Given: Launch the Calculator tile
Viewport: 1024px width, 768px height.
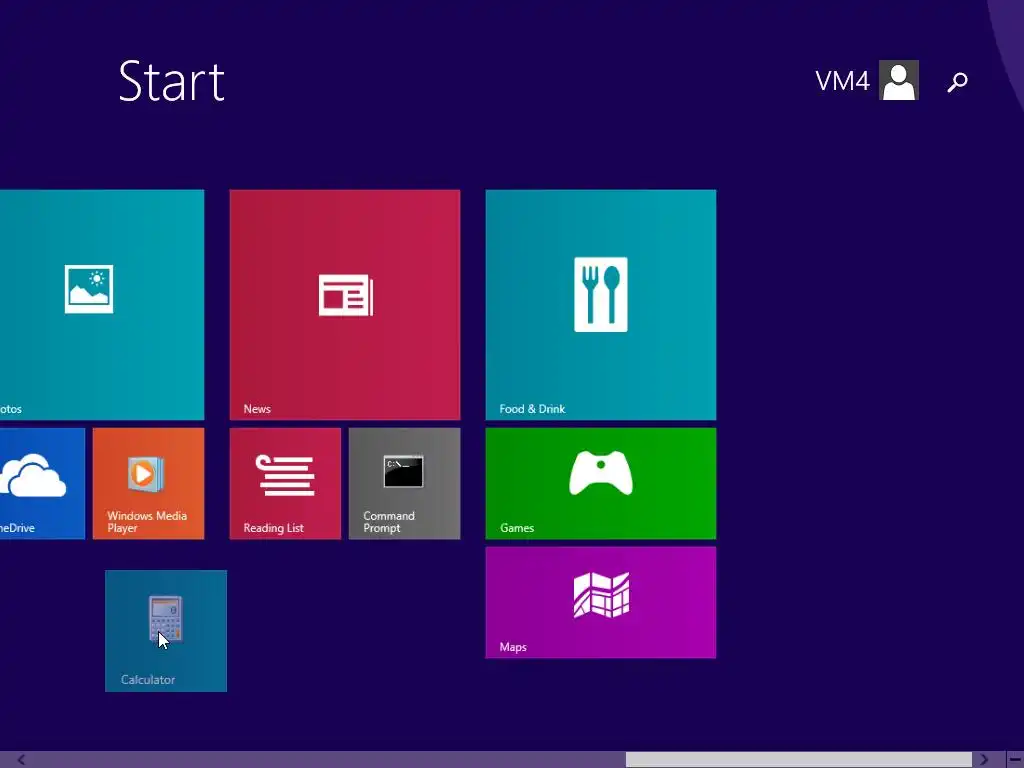Looking at the screenshot, I should pyautogui.click(x=166, y=631).
